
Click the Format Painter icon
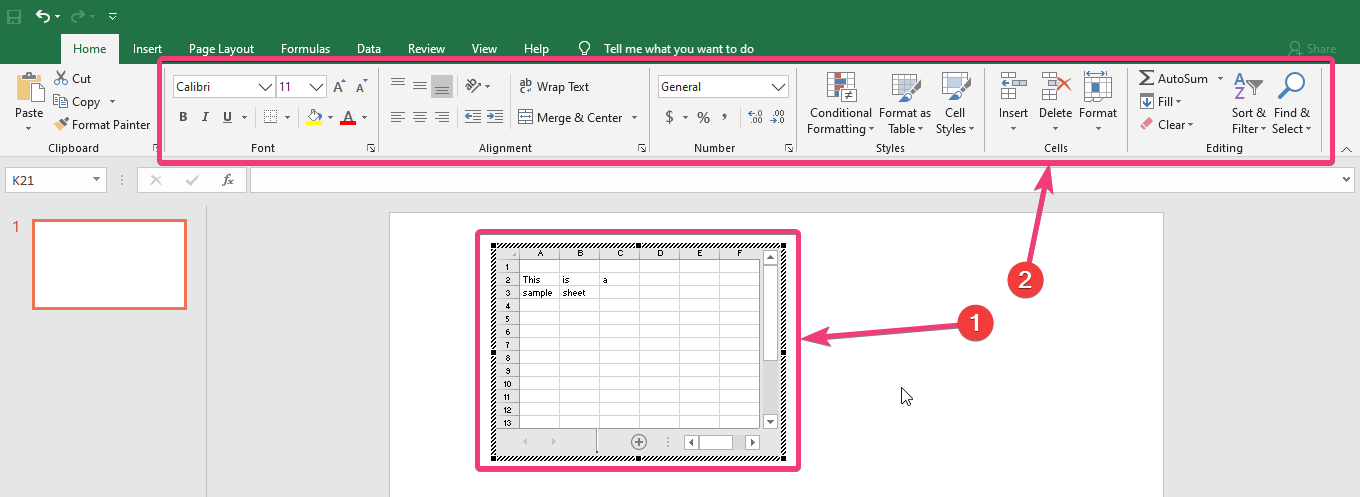tap(62, 125)
